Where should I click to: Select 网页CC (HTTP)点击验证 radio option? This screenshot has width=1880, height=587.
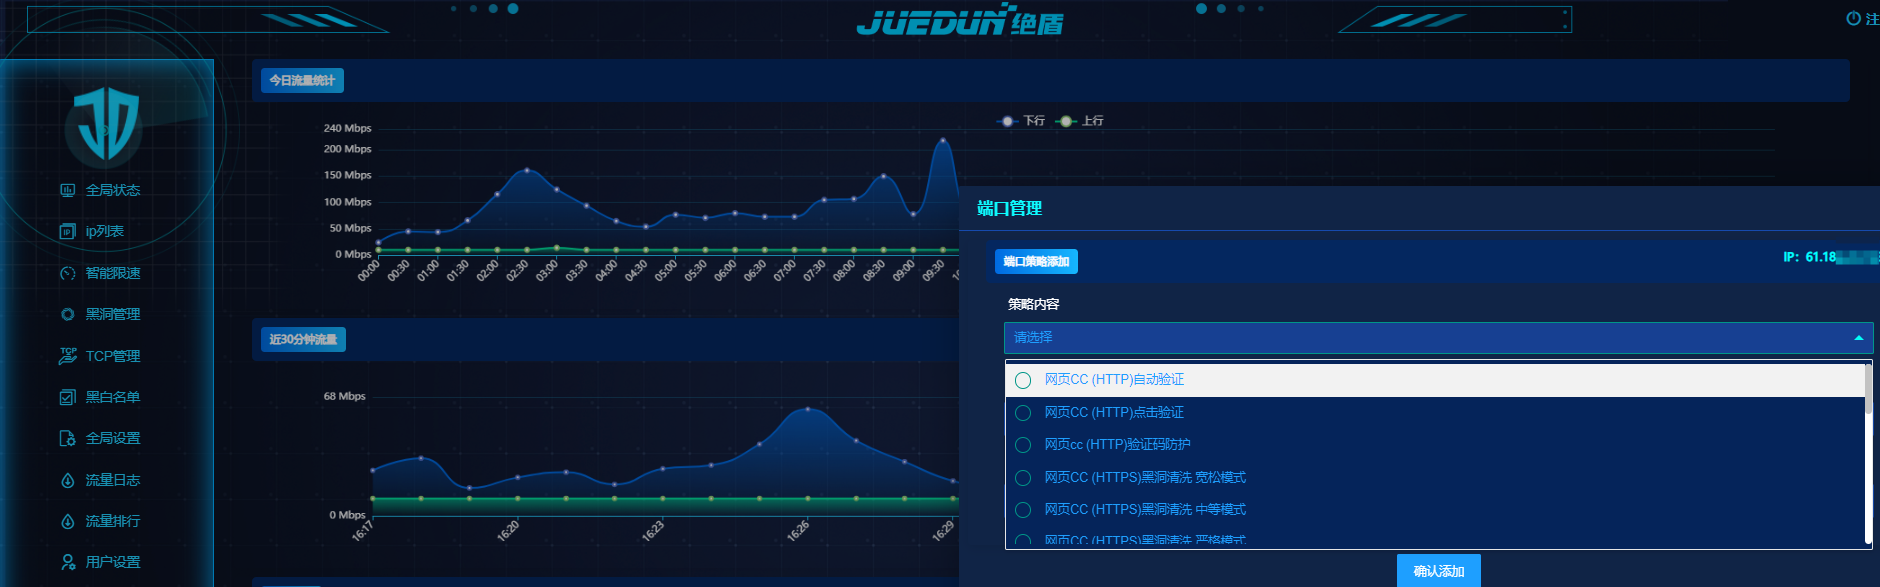1023,413
